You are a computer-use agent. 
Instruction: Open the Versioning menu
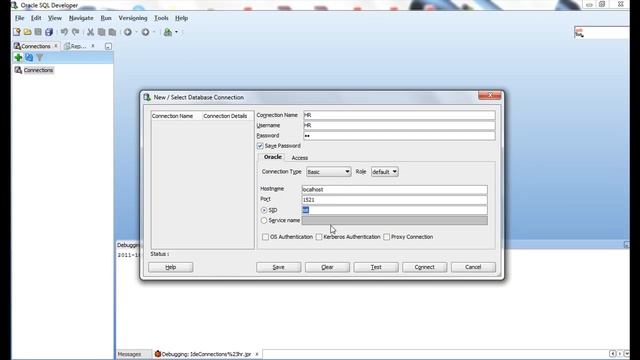click(x=133, y=18)
